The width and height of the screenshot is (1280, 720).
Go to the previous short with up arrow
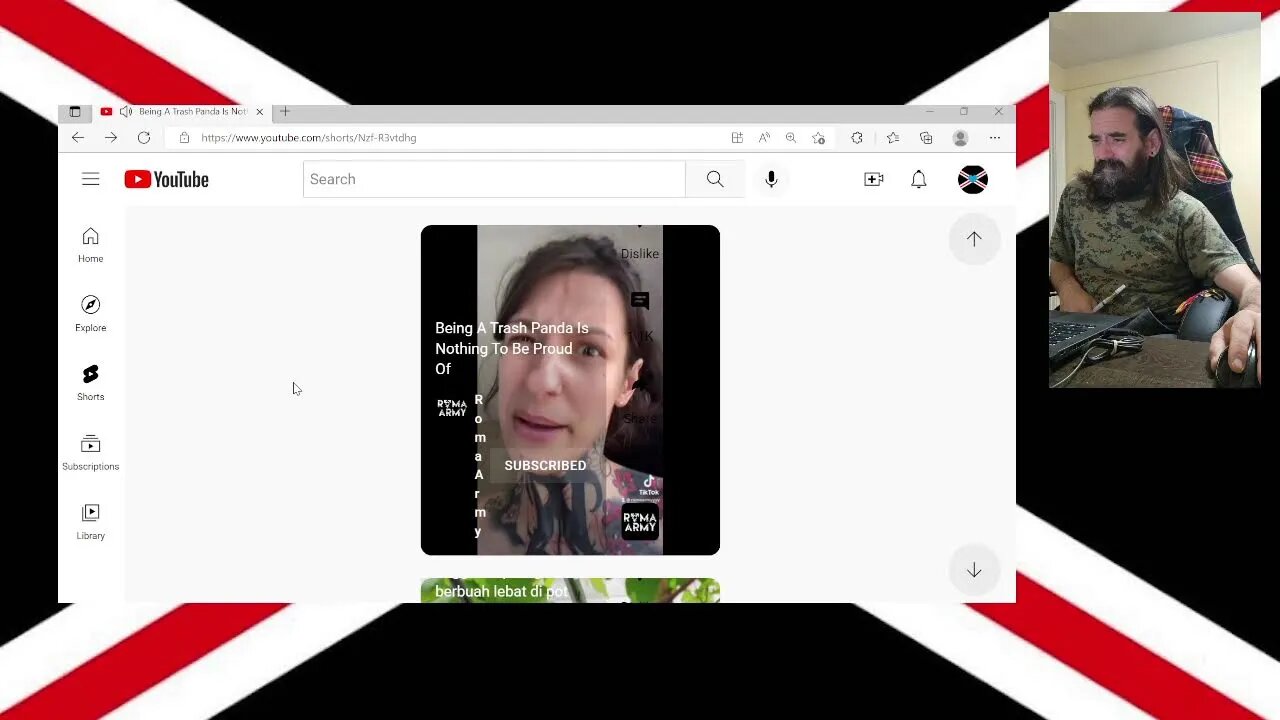[974, 239]
